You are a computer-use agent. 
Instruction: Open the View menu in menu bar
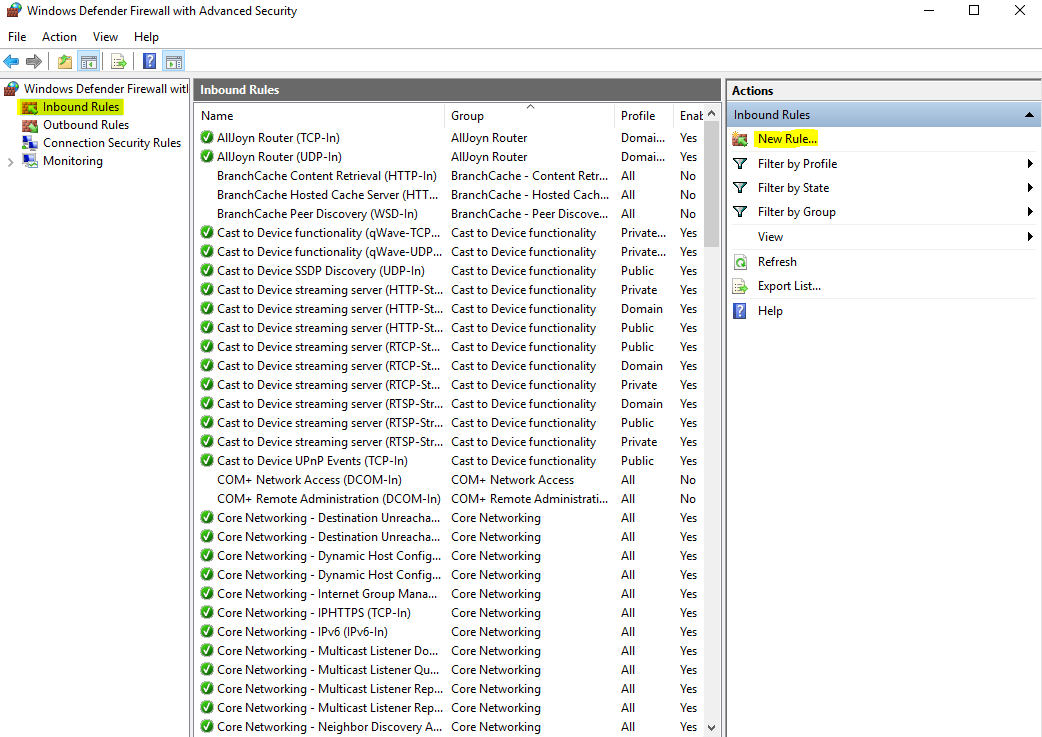[105, 37]
